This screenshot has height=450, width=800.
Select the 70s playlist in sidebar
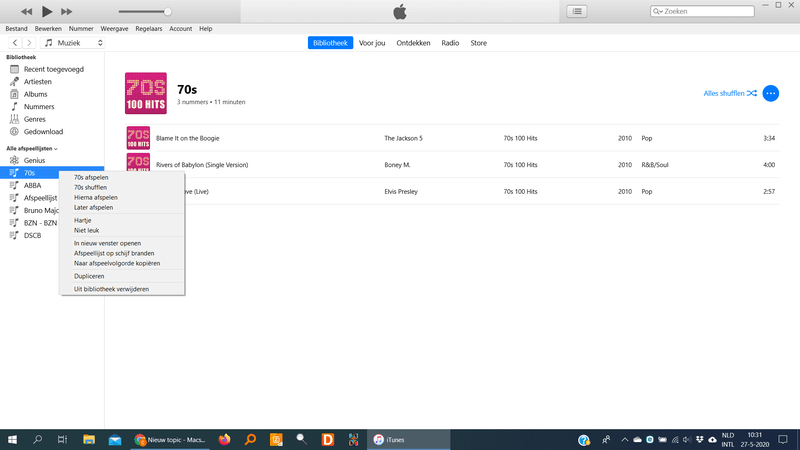(52, 173)
